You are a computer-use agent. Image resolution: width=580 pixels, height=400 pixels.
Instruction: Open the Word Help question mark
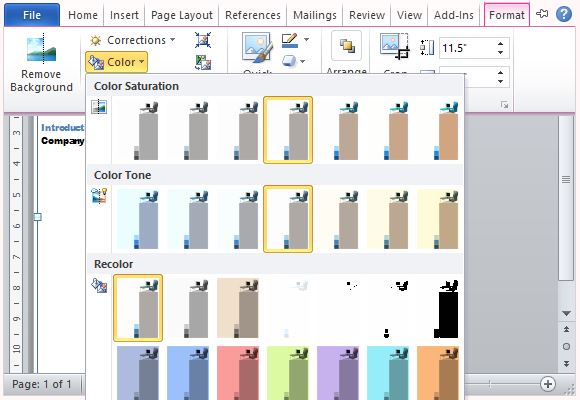pos(563,14)
